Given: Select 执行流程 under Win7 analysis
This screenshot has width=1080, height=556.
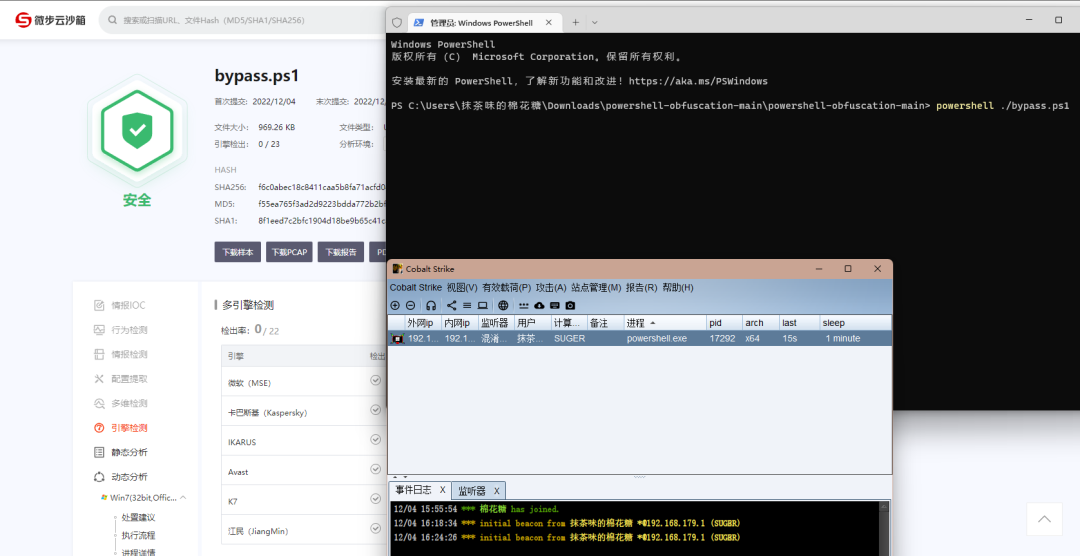Looking at the screenshot, I should tap(138, 535).
